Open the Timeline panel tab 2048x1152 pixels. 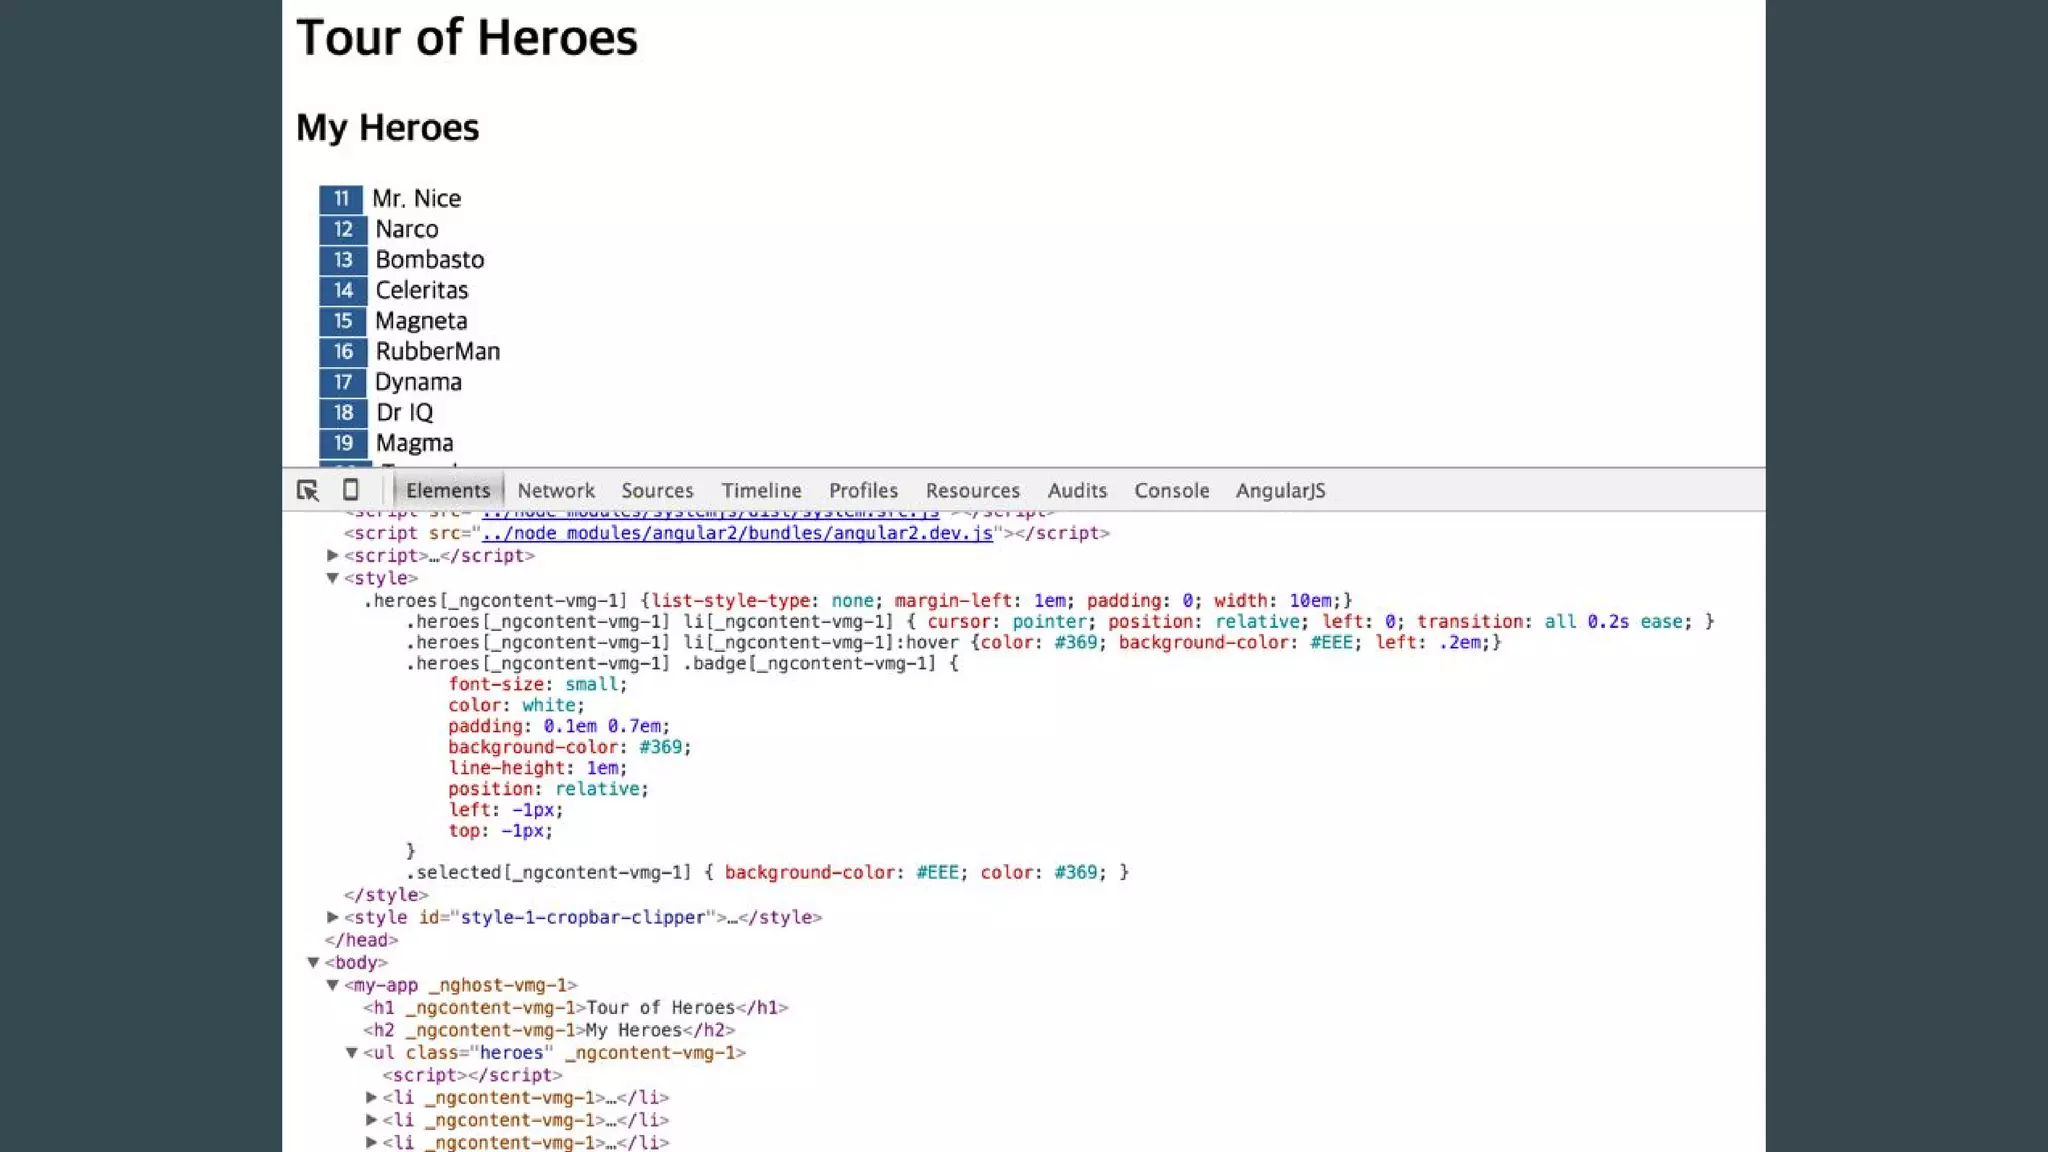click(761, 491)
